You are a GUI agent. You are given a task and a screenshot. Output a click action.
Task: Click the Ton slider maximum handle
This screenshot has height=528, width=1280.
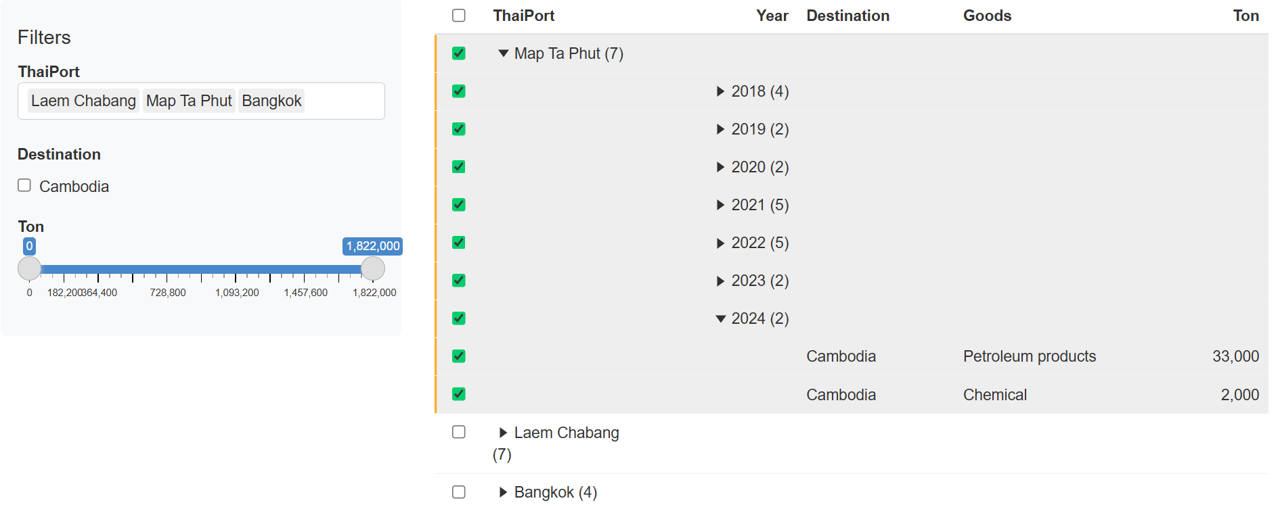[x=373, y=268]
